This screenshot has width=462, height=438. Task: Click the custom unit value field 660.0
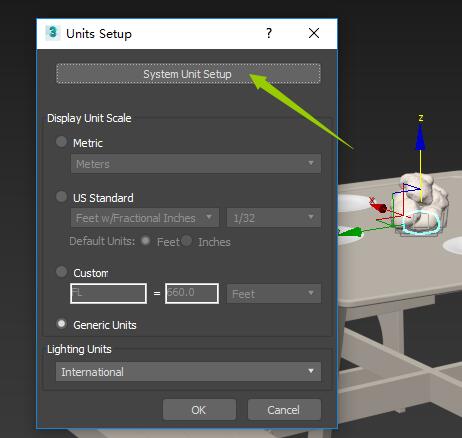click(192, 293)
